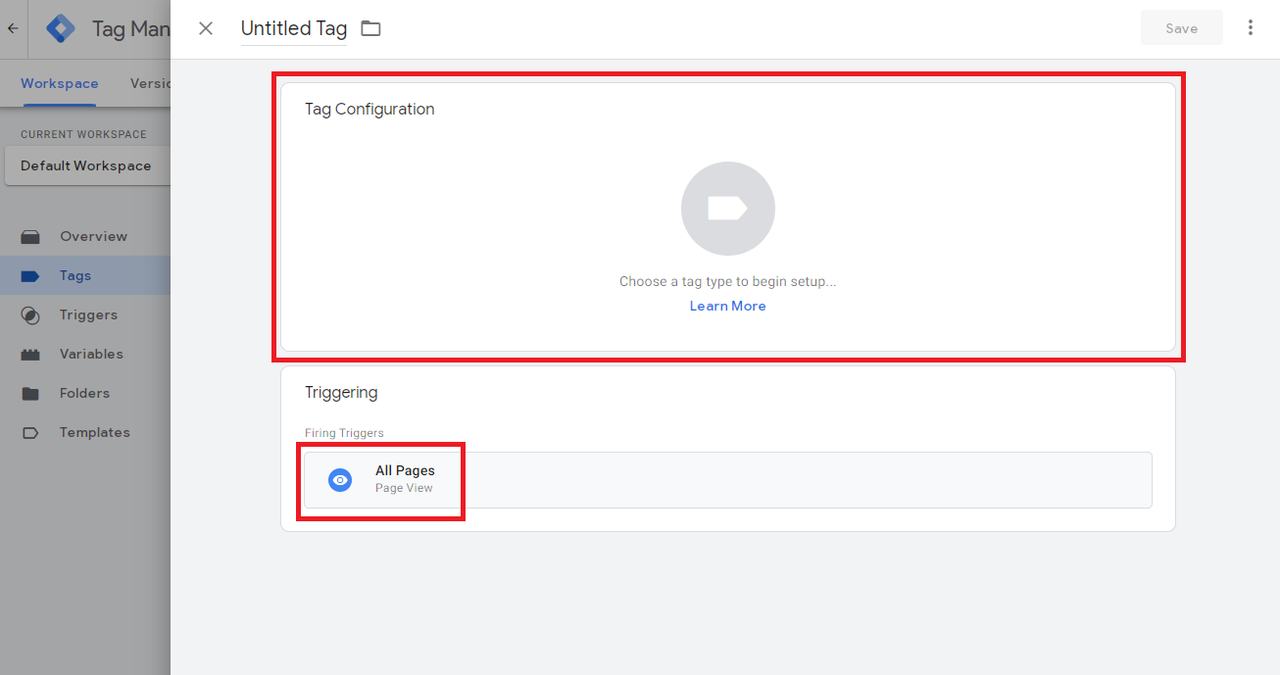Open the Default Workspace selector

[87, 166]
